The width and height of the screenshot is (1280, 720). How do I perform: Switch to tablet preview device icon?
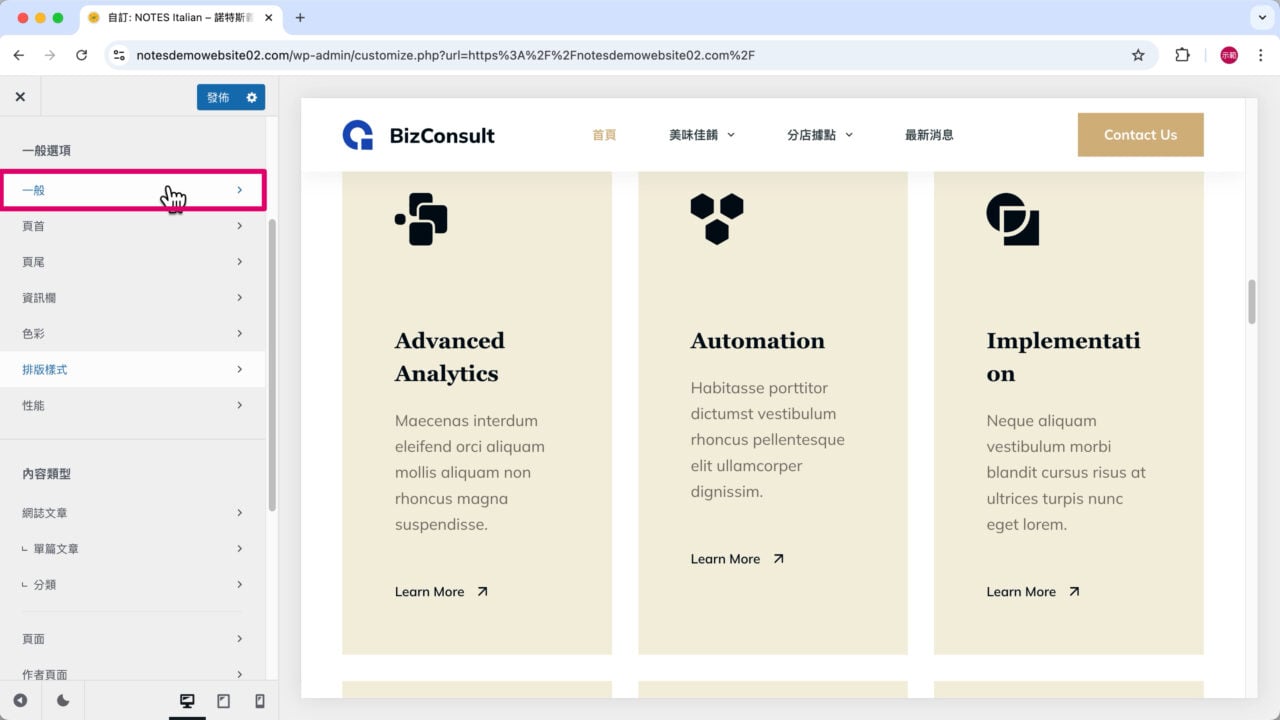click(223, 701)
